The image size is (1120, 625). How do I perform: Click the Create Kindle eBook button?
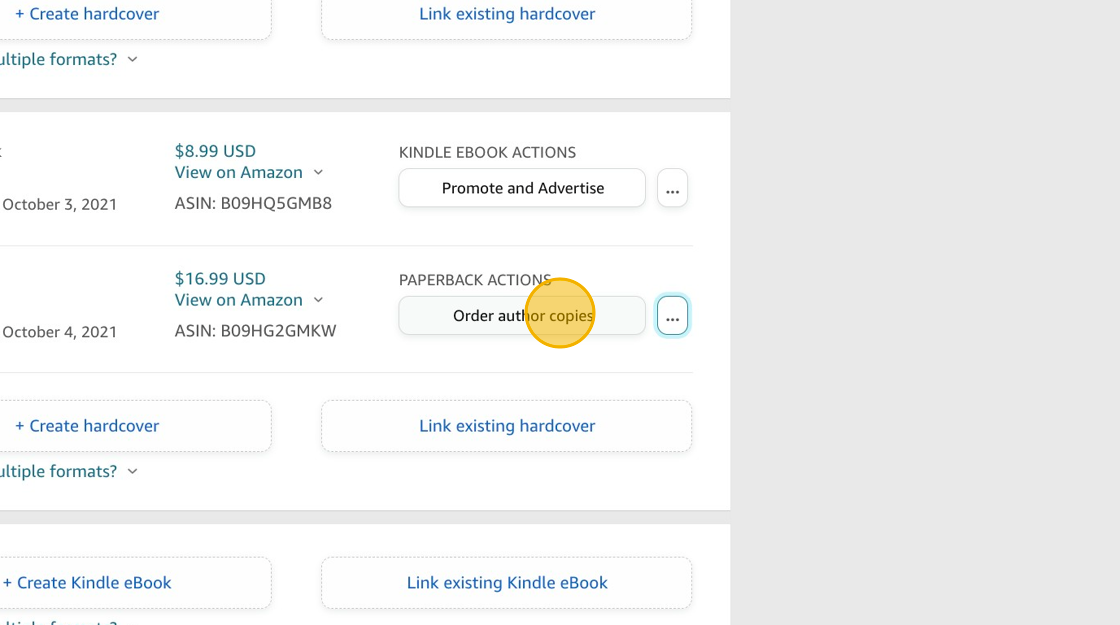[x=87, y=583]
